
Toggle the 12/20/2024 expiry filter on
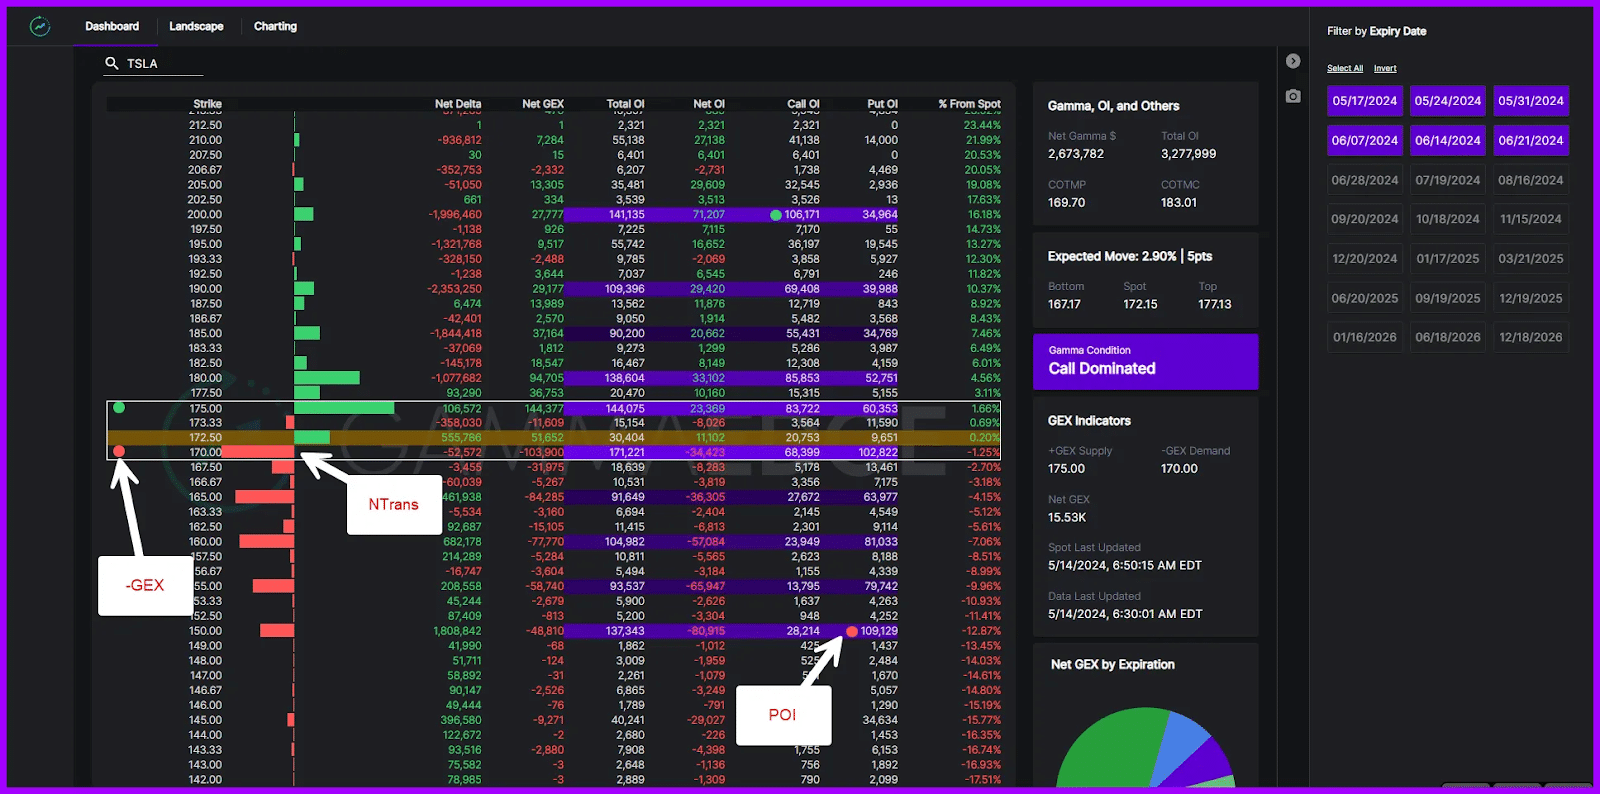tap(1364, 258)
